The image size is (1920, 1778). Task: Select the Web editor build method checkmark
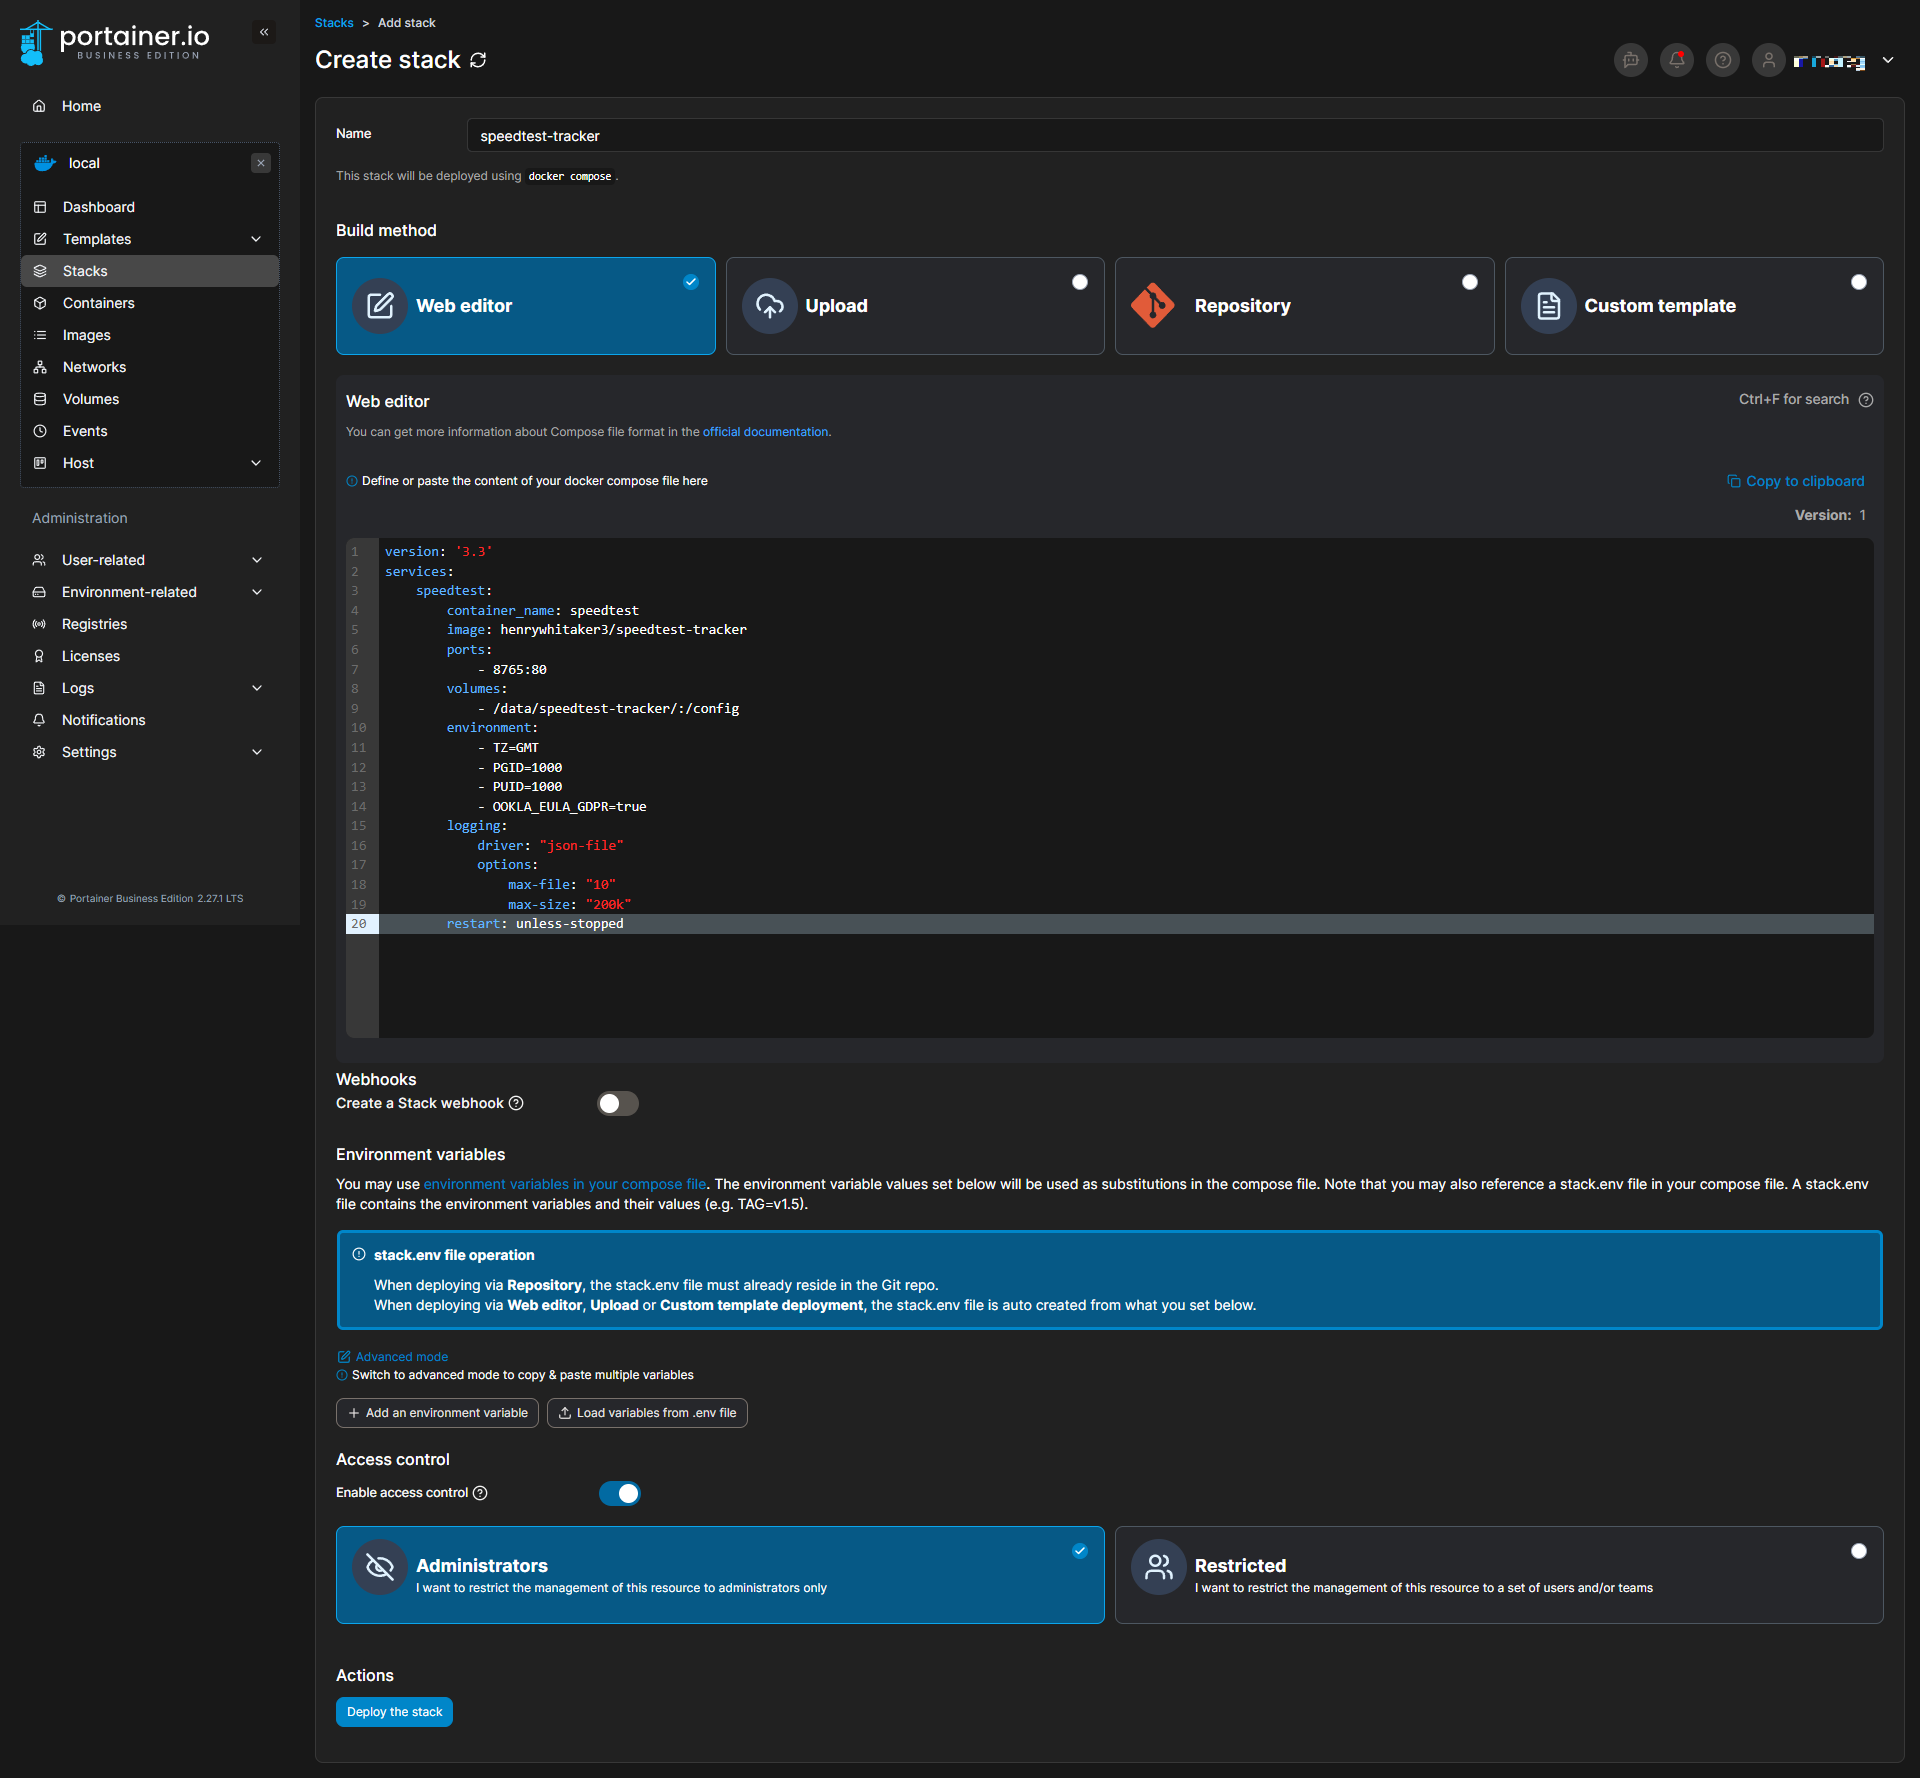[x=691, y=282]
